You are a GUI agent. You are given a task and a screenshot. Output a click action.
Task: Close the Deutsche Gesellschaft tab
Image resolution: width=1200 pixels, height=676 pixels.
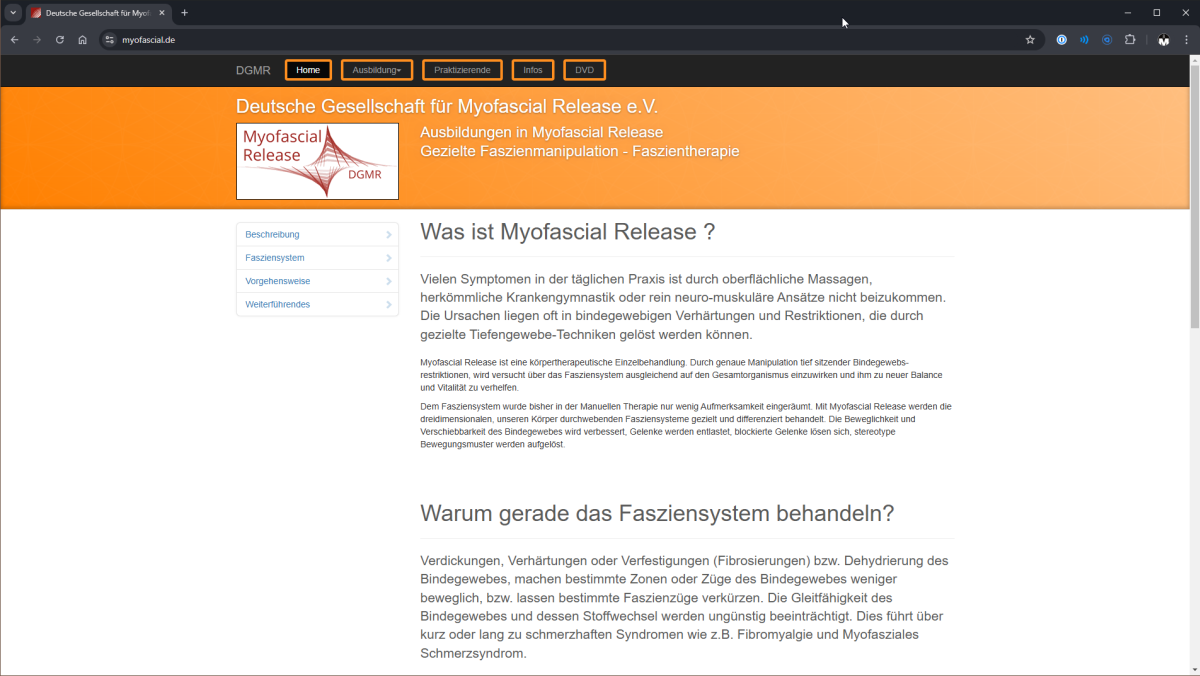pyautogui.click(x=161, y=13)
